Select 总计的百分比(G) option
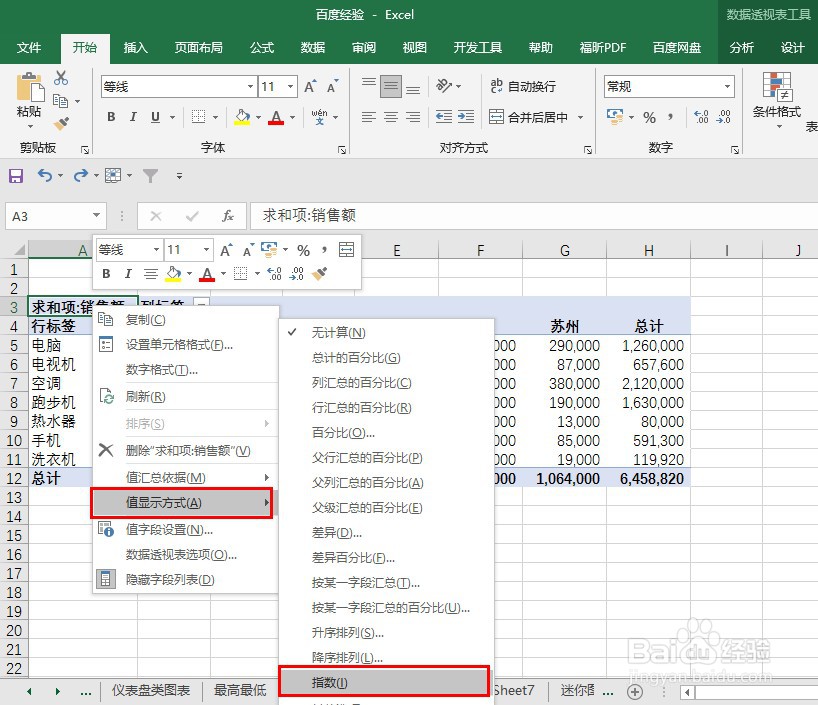 [386, 358]
